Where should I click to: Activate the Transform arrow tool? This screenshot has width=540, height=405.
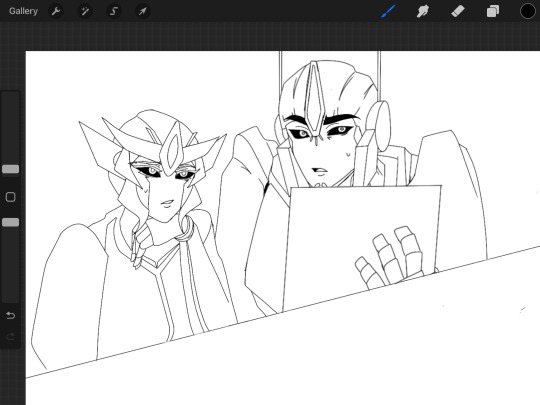[x=142, y=11]
